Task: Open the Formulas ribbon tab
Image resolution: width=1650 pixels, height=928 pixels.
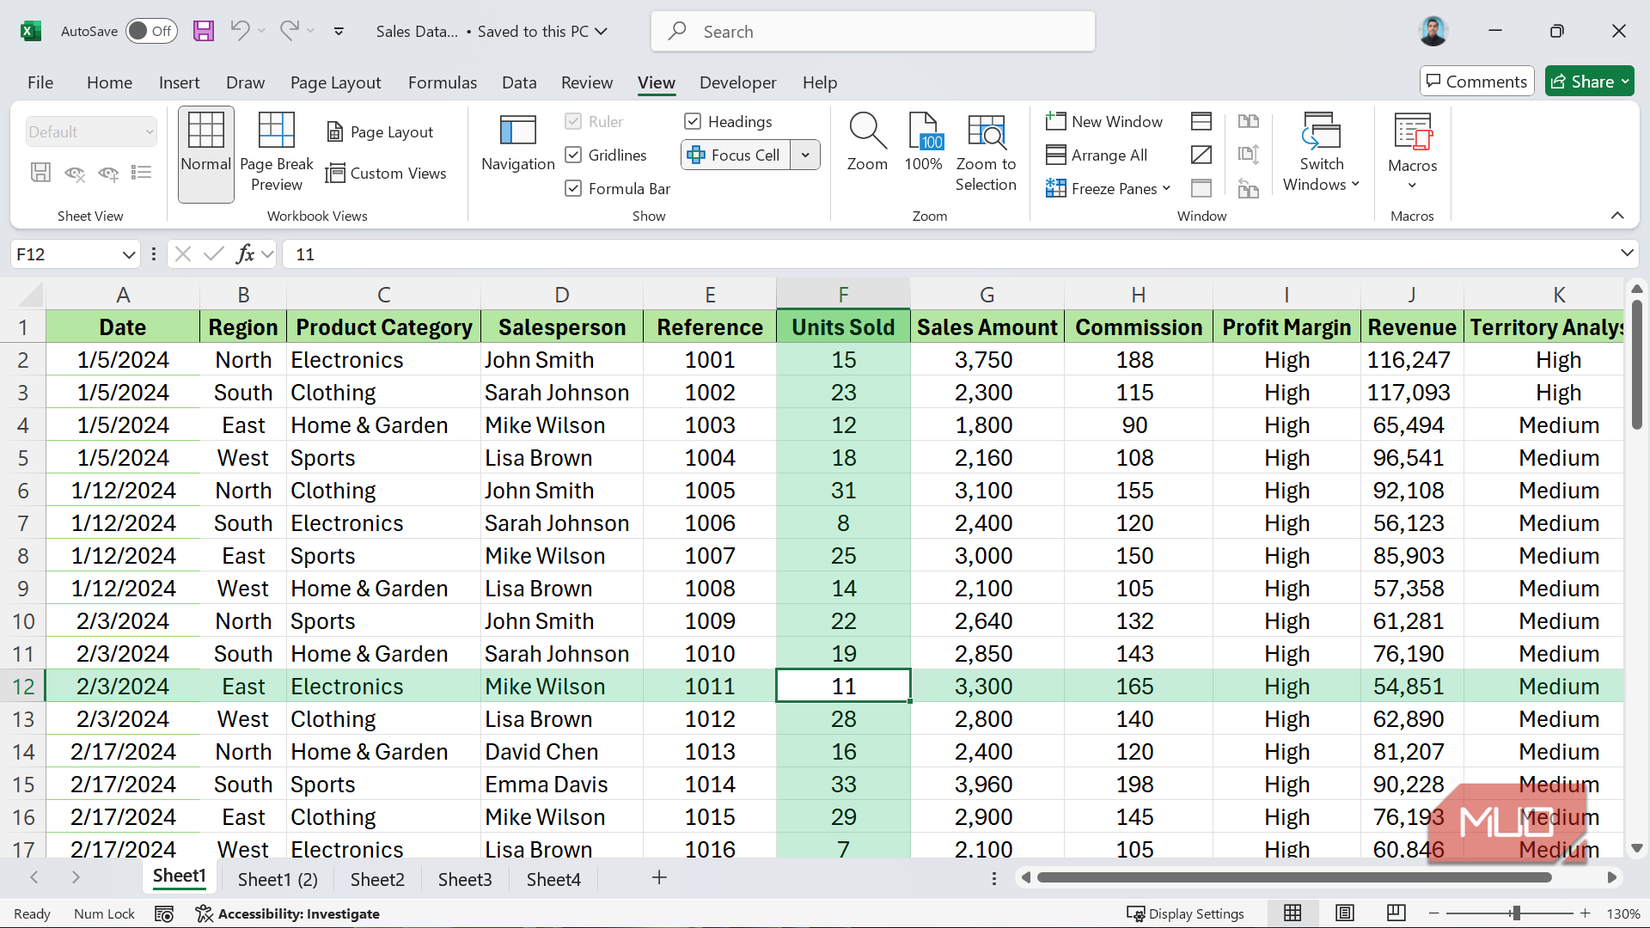Action: pyautogui.click(x=442, y=82)
